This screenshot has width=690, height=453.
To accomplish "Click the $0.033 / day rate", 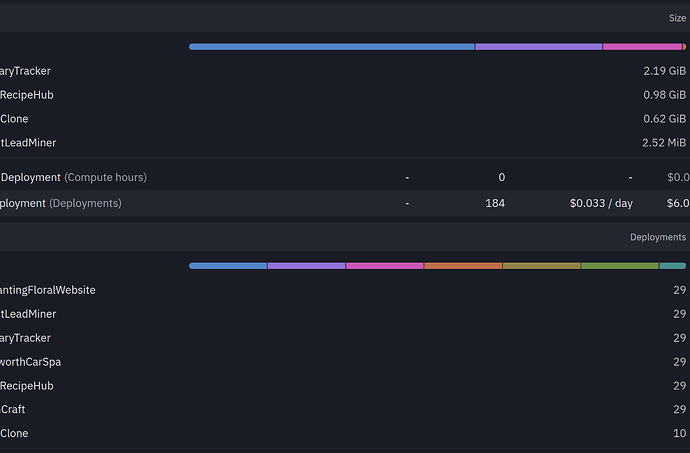I will tap(601, 203).
